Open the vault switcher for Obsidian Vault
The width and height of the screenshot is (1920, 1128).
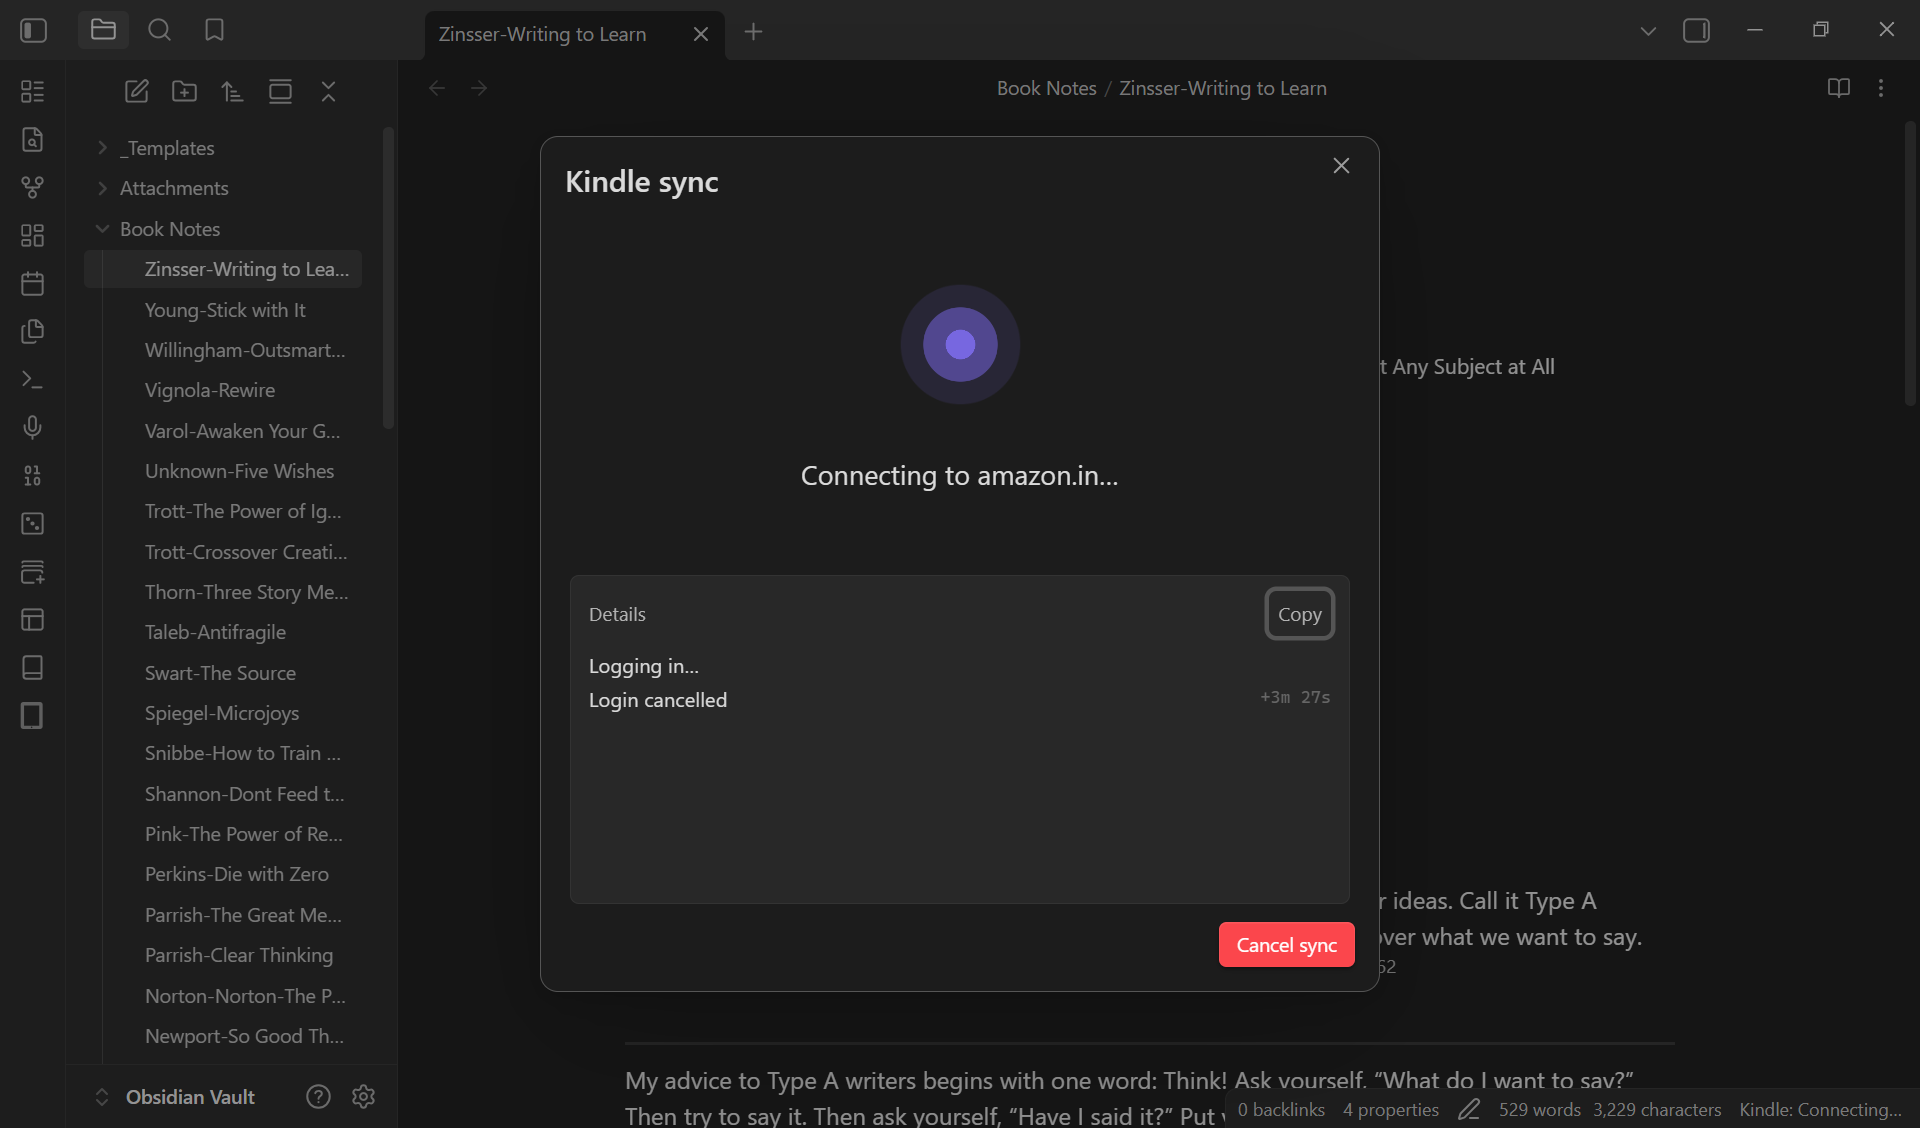click(x=176, y=1097)
